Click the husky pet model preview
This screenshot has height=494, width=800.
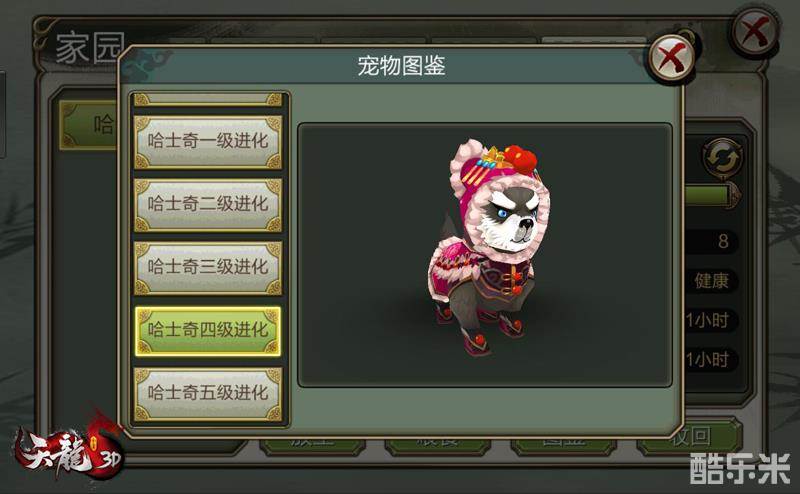click(x=488, y=248)
